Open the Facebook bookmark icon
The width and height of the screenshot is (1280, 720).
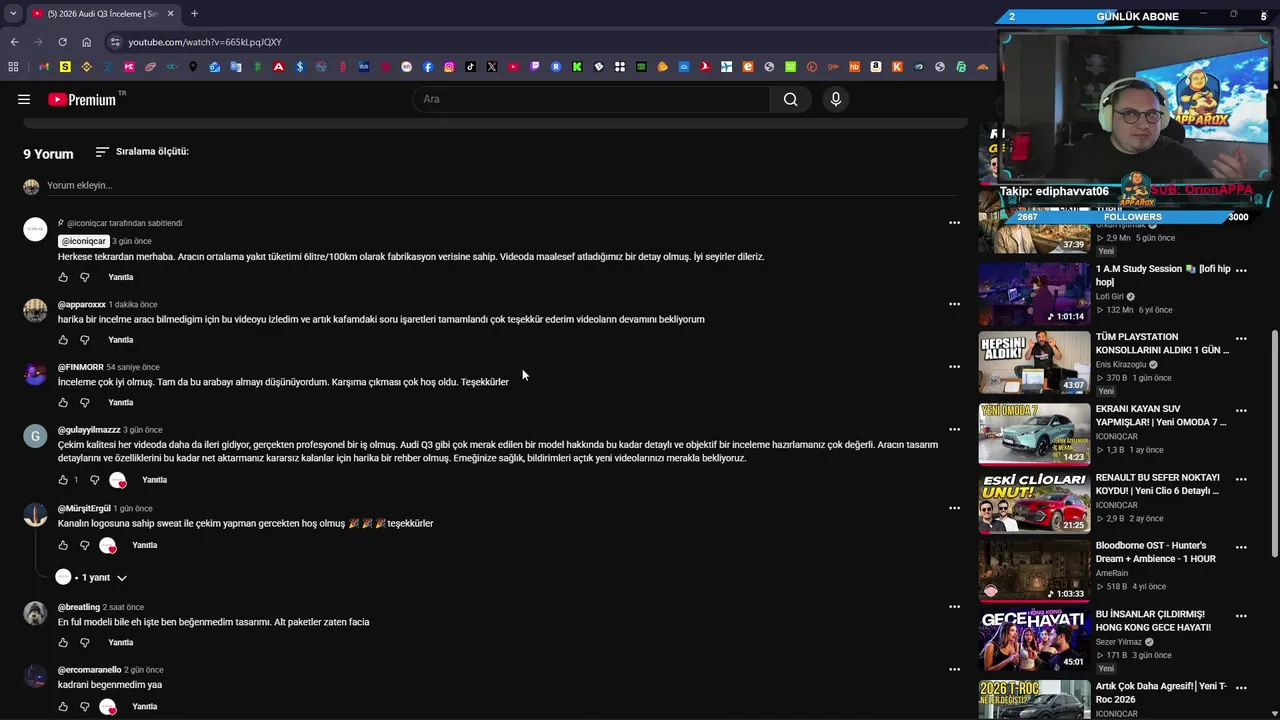(428, 67)
